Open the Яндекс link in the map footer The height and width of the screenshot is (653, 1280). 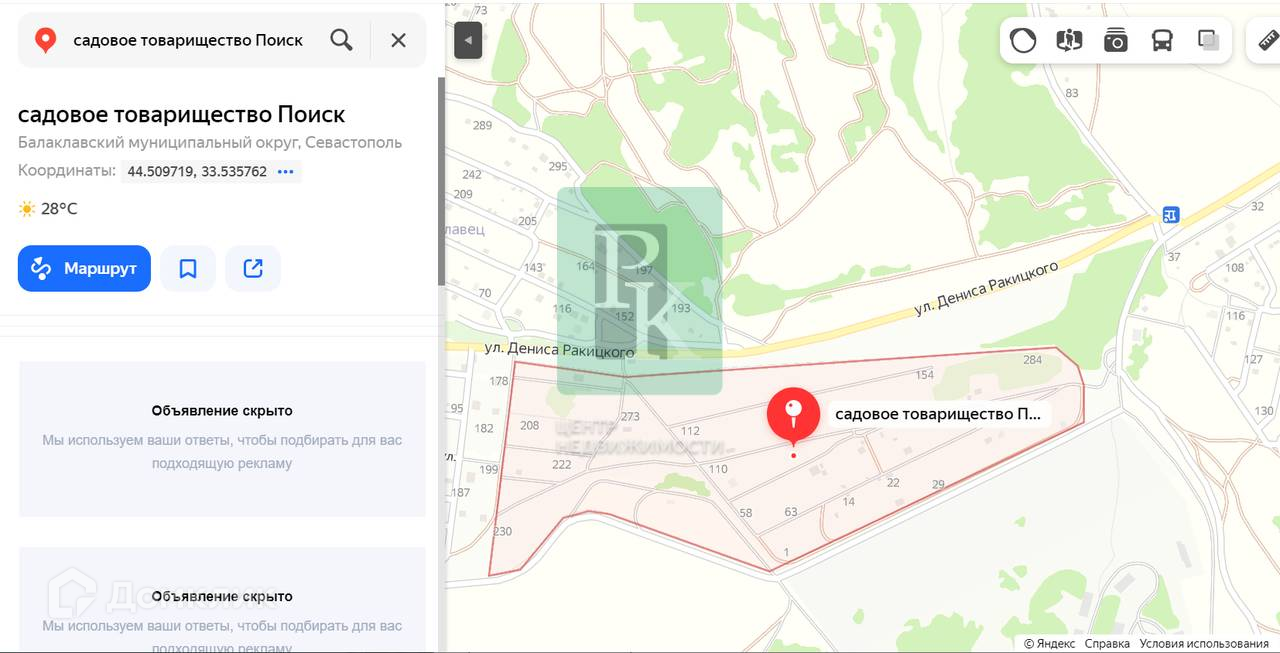pos(1049,643)
